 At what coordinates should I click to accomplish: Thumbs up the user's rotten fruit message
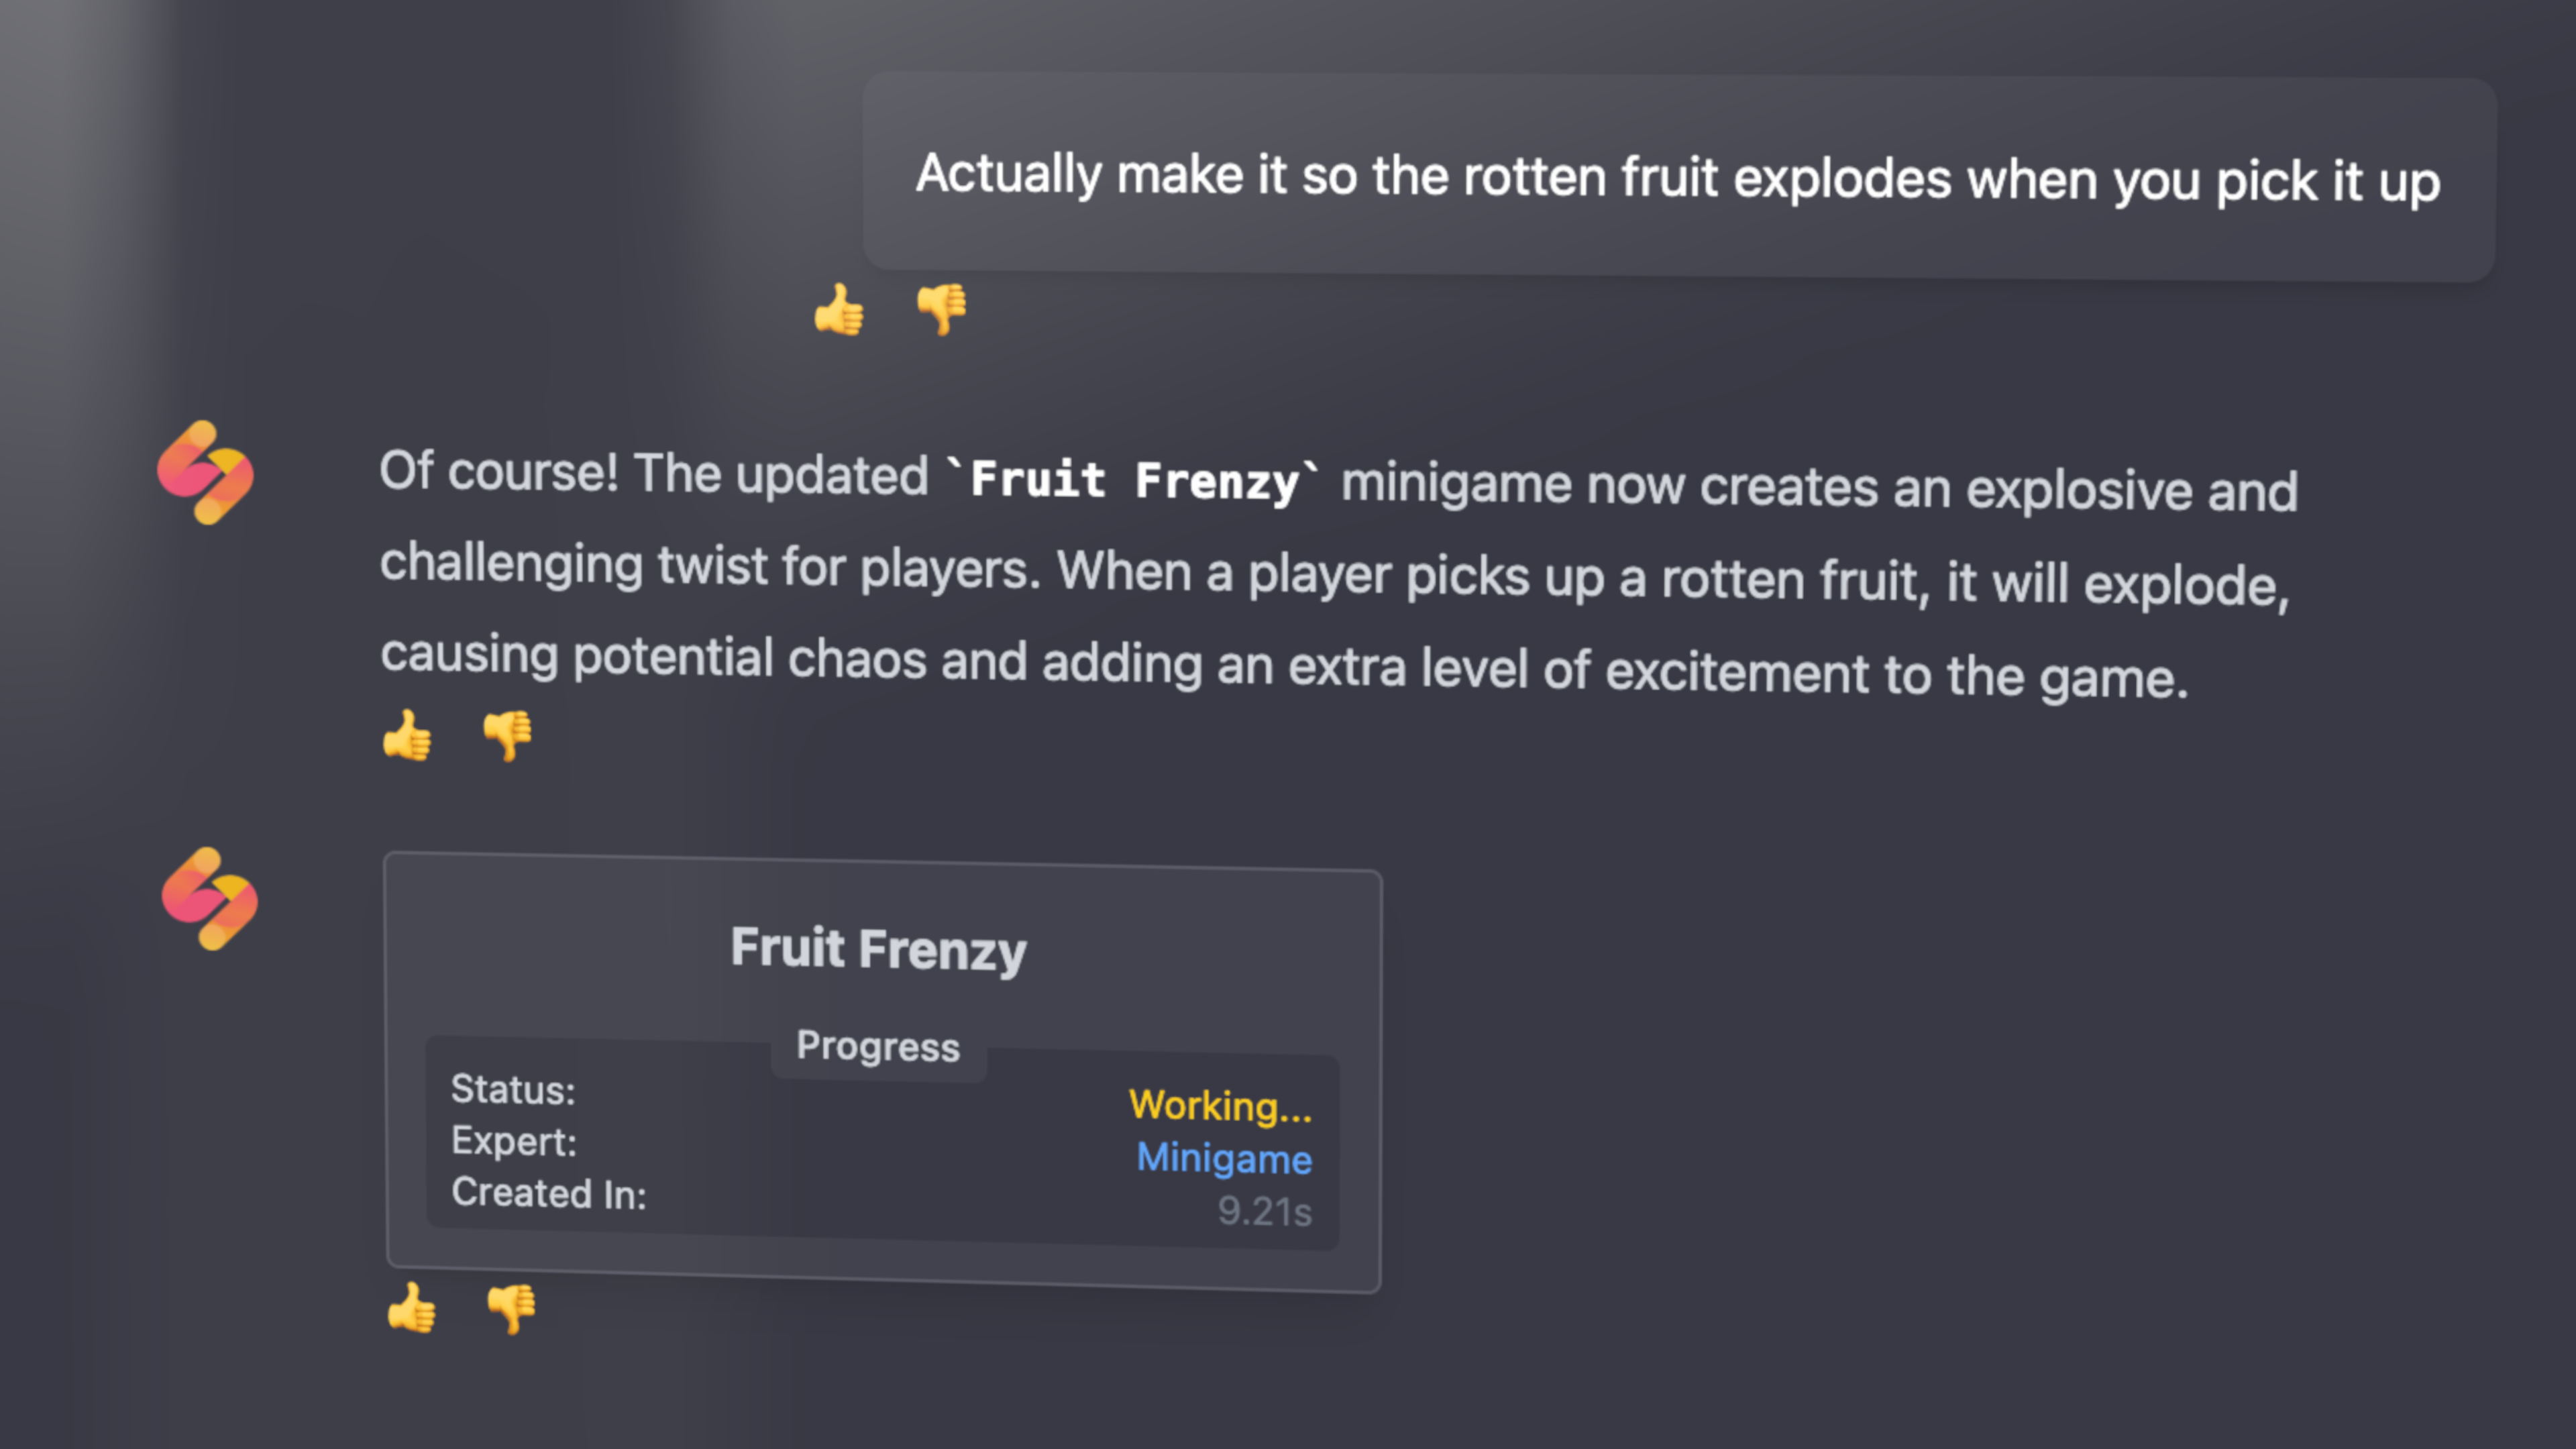(x=838, y=309)
